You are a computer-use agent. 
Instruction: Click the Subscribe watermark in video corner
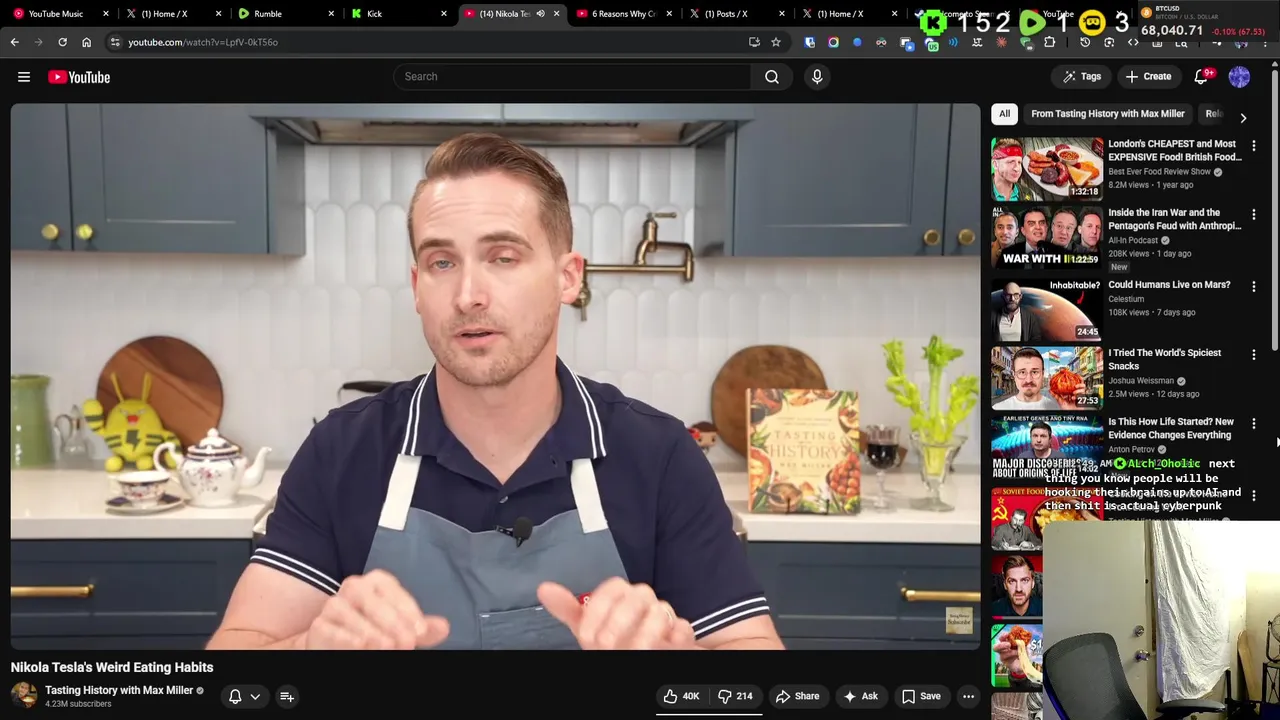point(958,621)
